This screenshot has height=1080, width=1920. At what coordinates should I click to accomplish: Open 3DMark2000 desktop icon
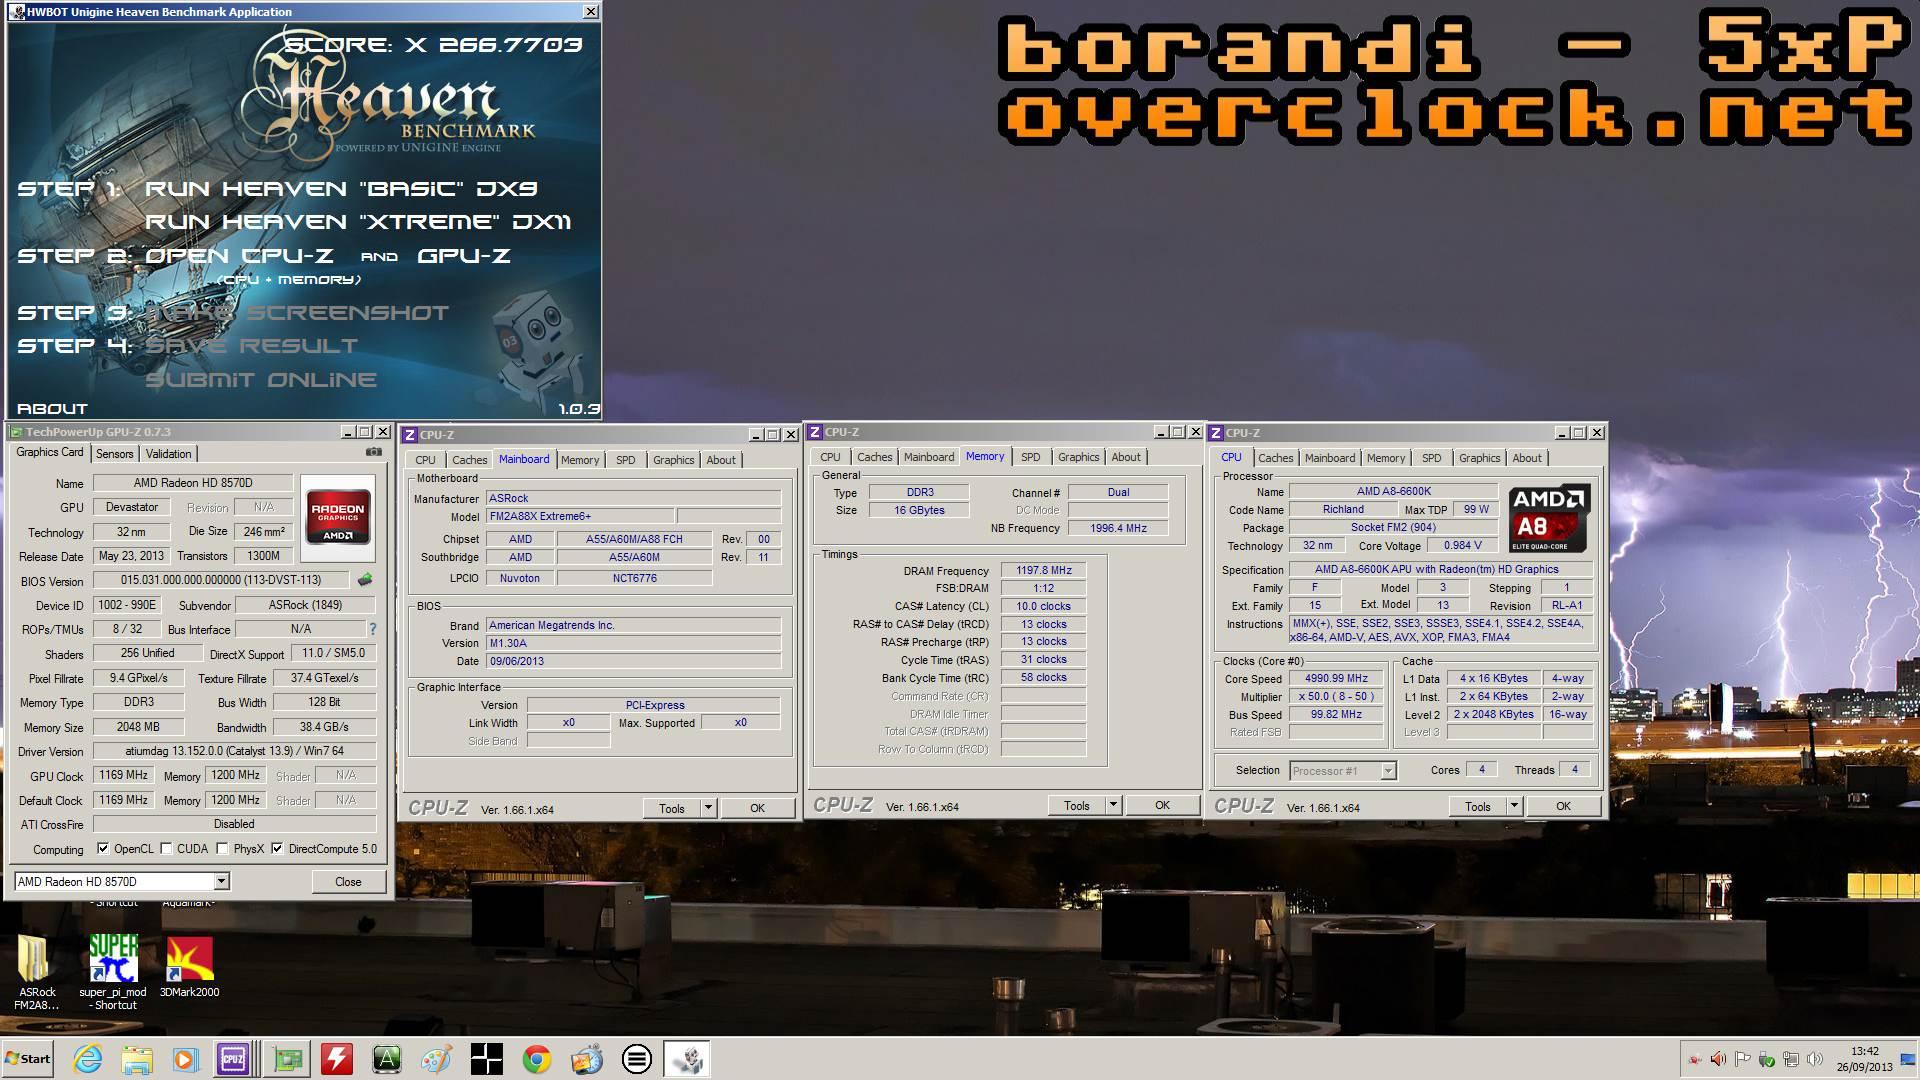pos(189,968)
